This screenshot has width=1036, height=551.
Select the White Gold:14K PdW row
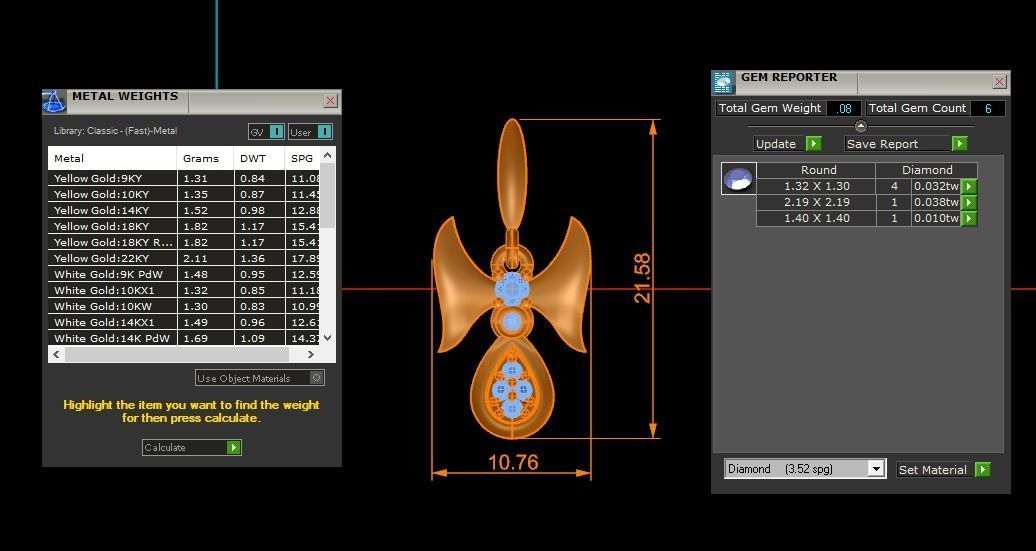[184, 338]
